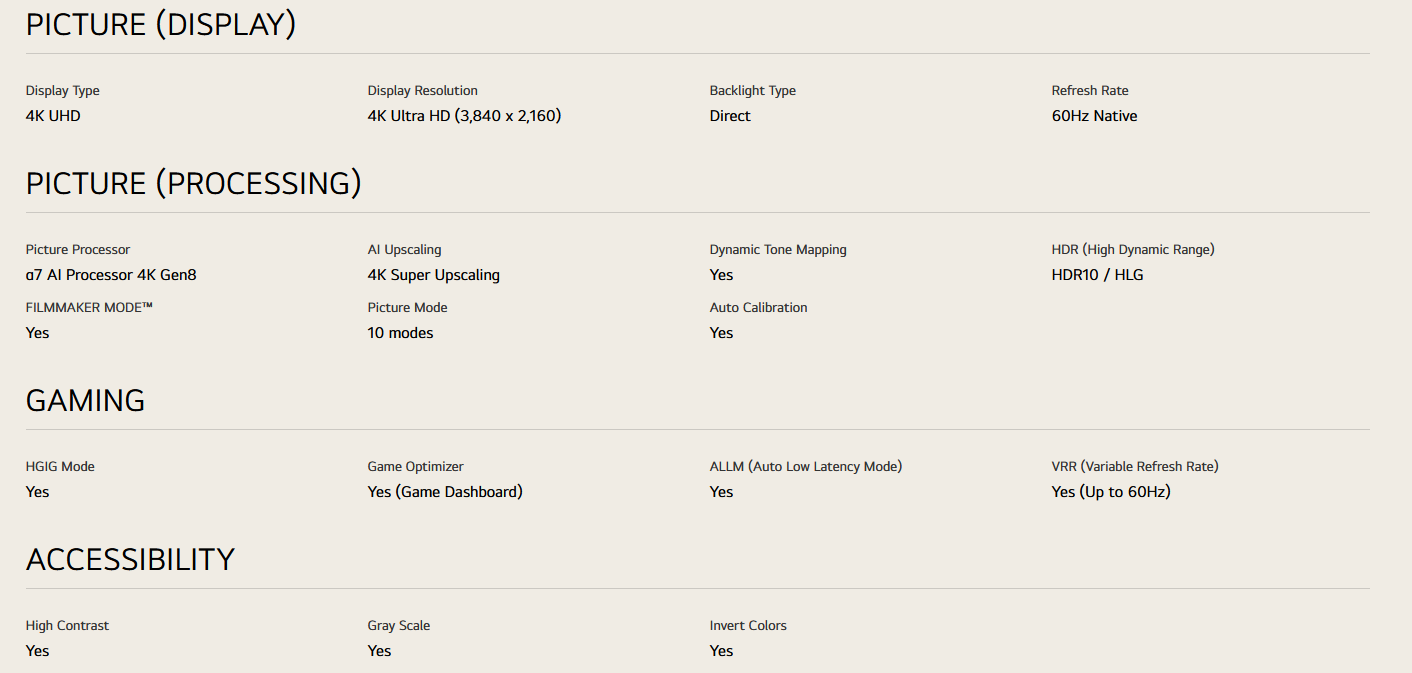Select the 60Hz Native refresh rate value
Image resolution: width=1412 pixels, height=673 pixels.
point(1094,116)
